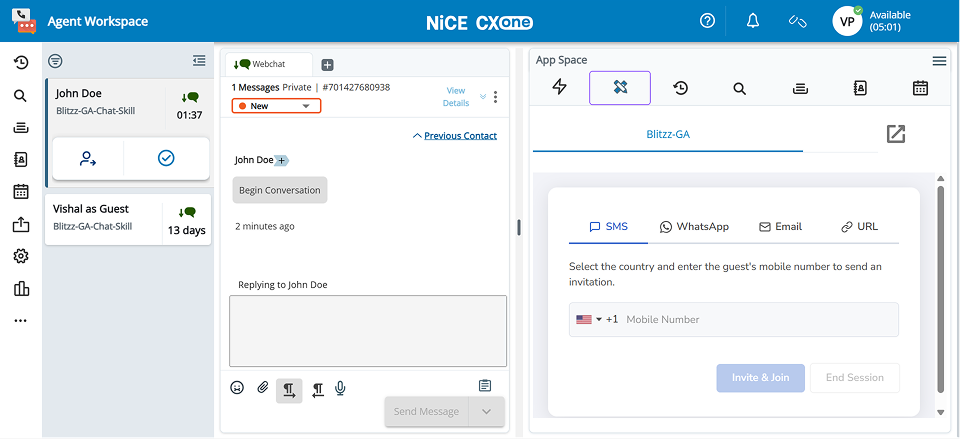Open quick replies clipboard icon
Viewport: 960px width, 439px height.
click(x=485, y=386)
